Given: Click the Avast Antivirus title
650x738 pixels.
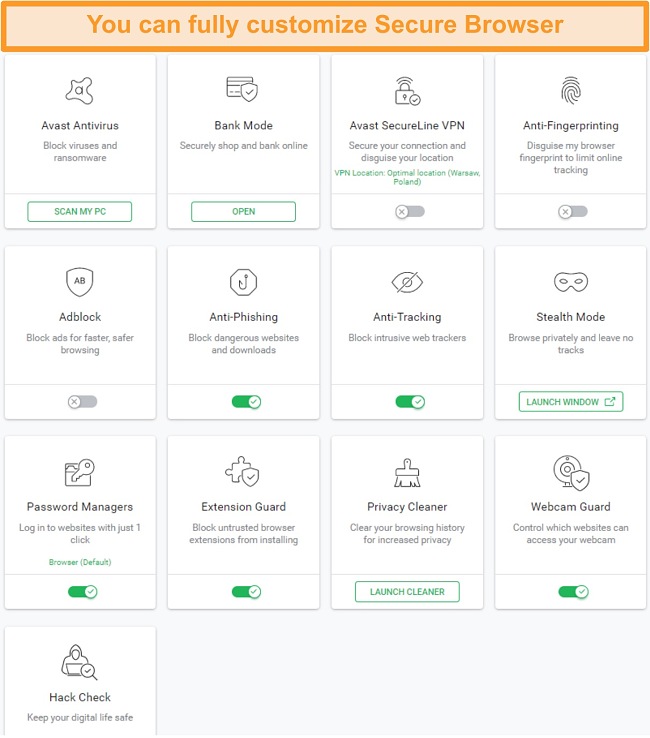Looking at the screenshot, I should tap(80, 126).
